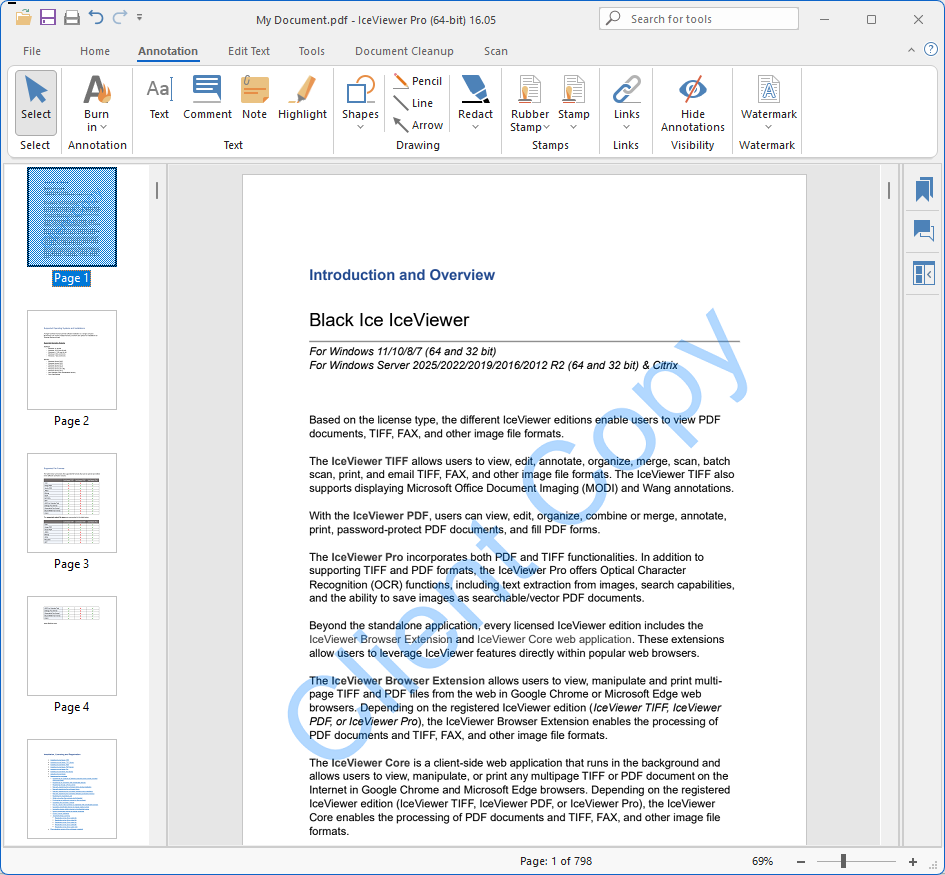Expand the Redact dropdown arrow

pyautogui.click(x=475, y=127)
